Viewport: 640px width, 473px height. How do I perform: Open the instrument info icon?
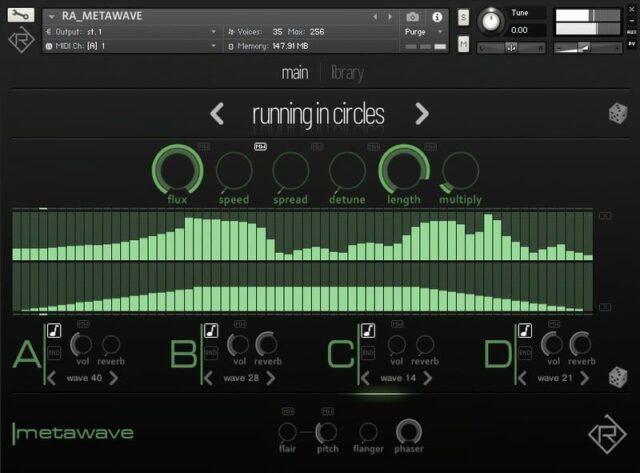pos(437,17)
